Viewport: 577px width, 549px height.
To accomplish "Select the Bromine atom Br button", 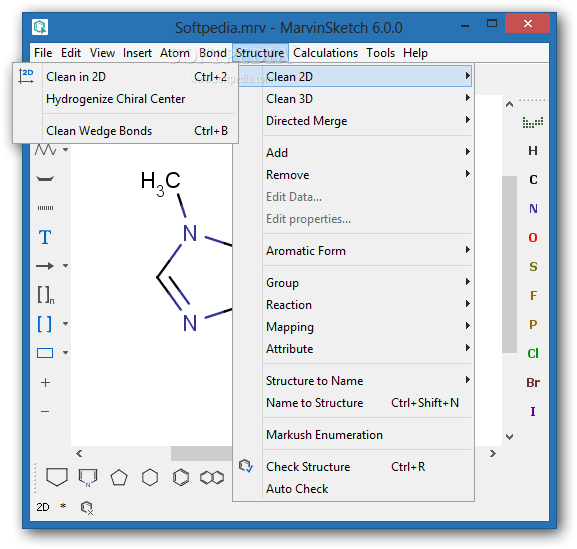I will coord(533,382).
